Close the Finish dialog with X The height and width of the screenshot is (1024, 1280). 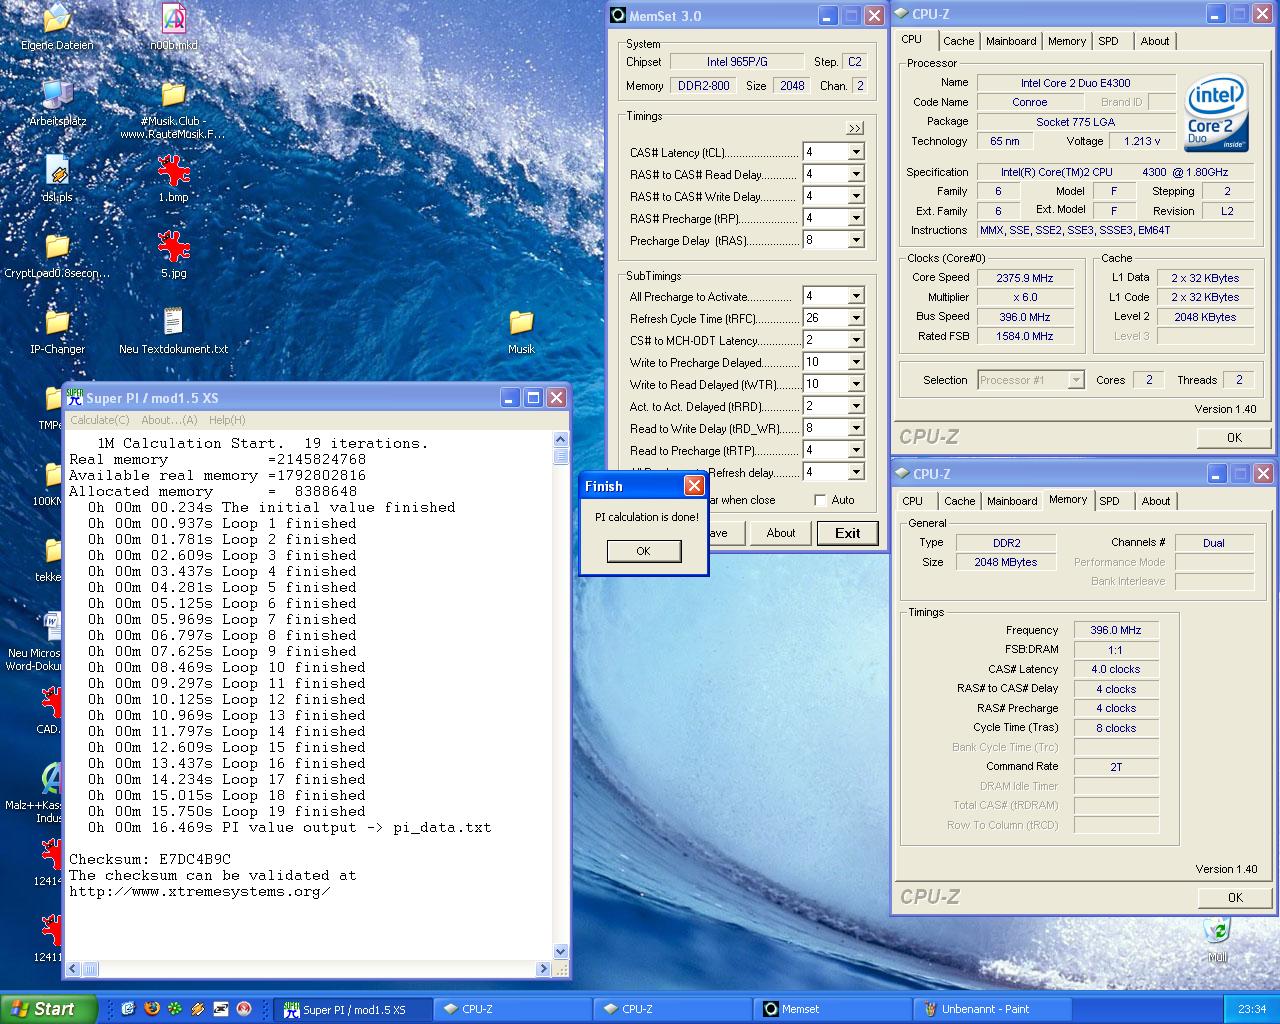[x=694, y=486]
